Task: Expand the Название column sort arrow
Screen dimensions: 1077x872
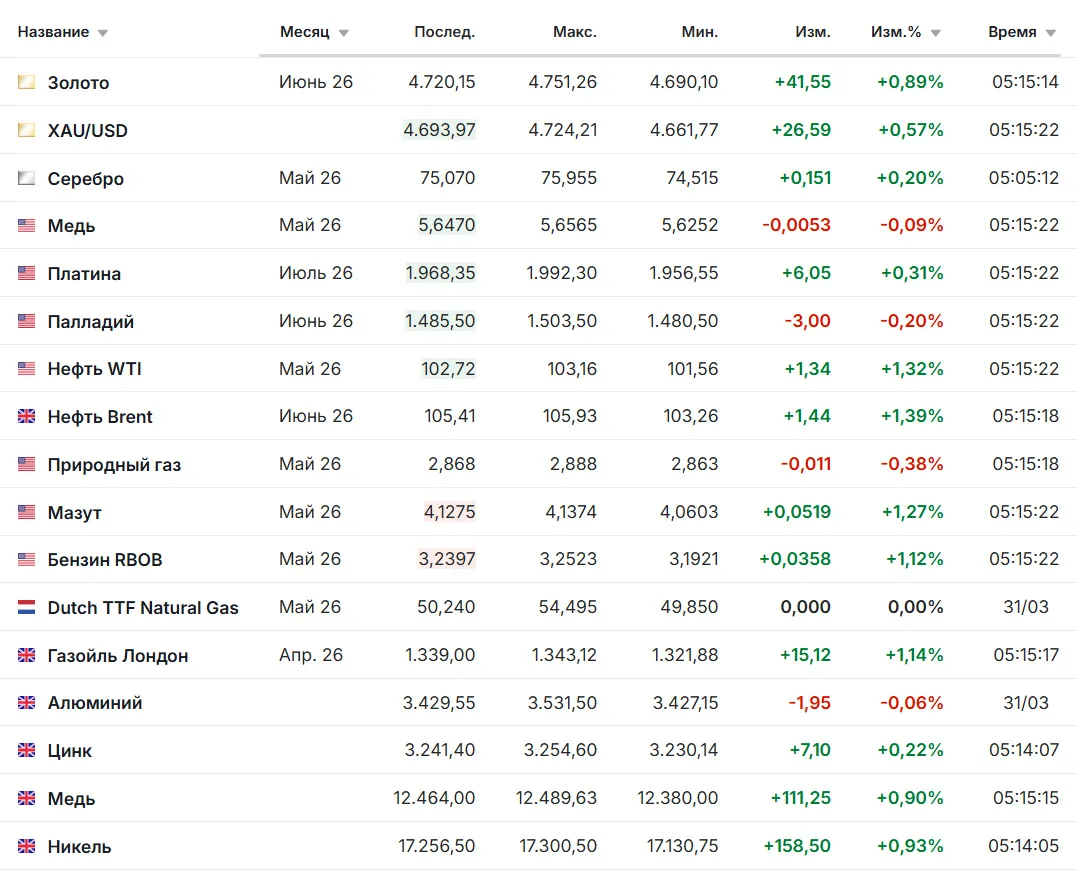Action: coord(102,33)
